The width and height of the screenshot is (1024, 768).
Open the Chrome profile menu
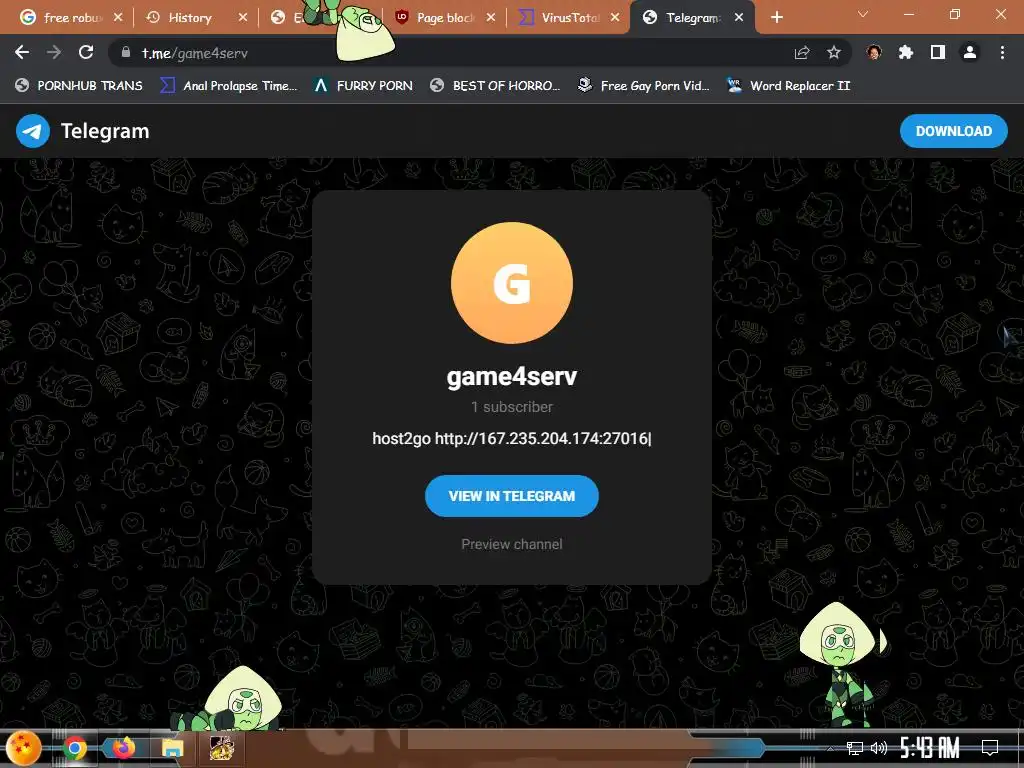pyautogui.click(x=970, y=52)
